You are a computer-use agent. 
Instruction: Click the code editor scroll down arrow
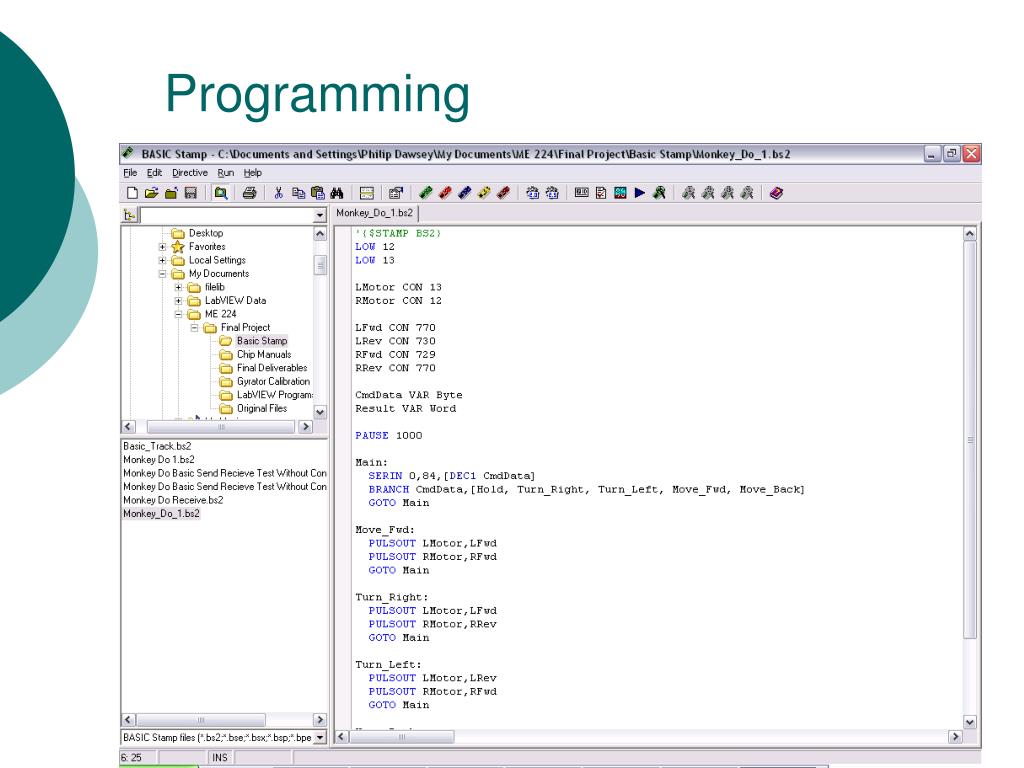(970, 722)
